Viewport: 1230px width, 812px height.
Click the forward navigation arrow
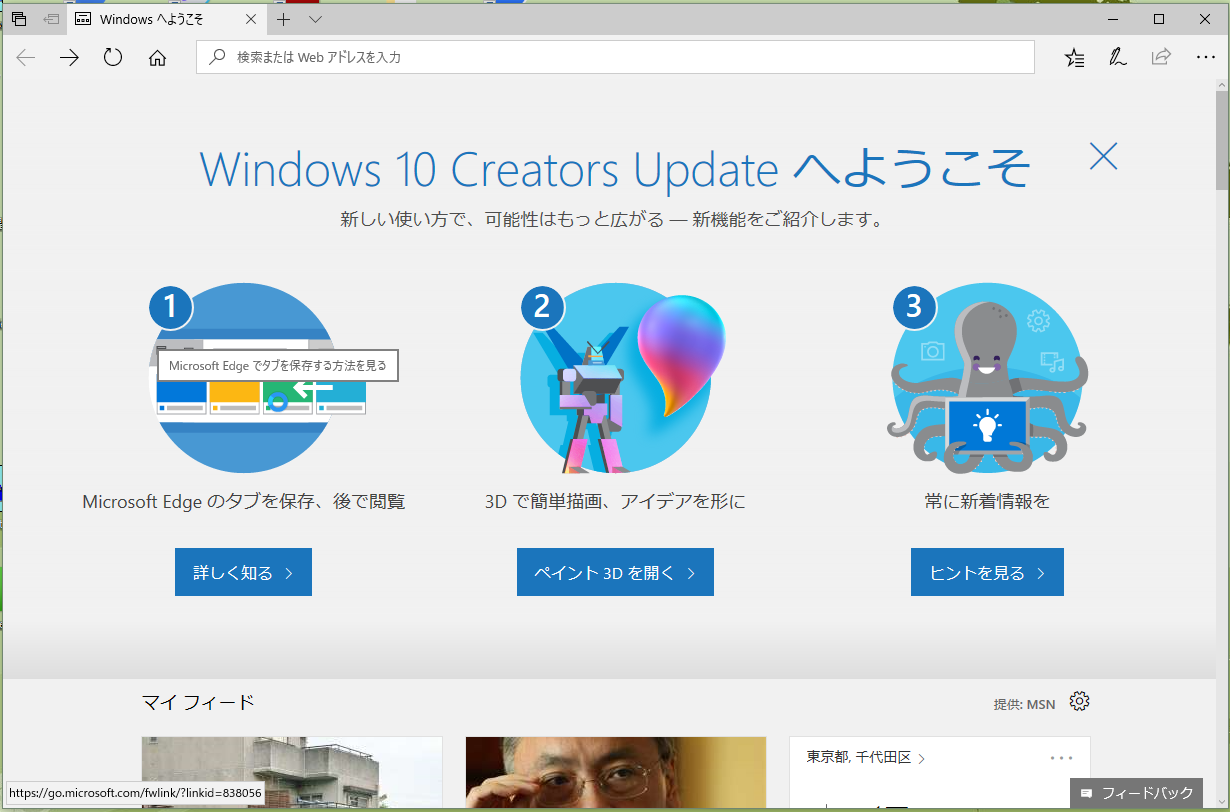point(69,58)
